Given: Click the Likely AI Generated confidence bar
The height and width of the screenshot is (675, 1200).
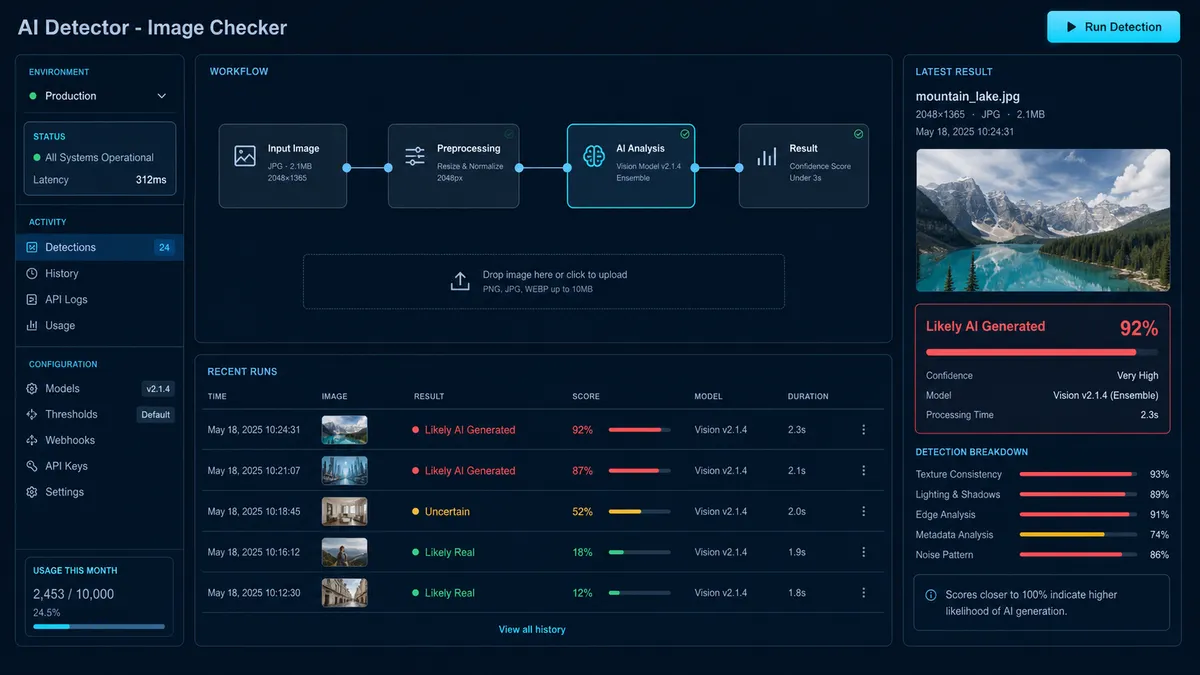Looking at the screenshot, I should pos(1042,352).
